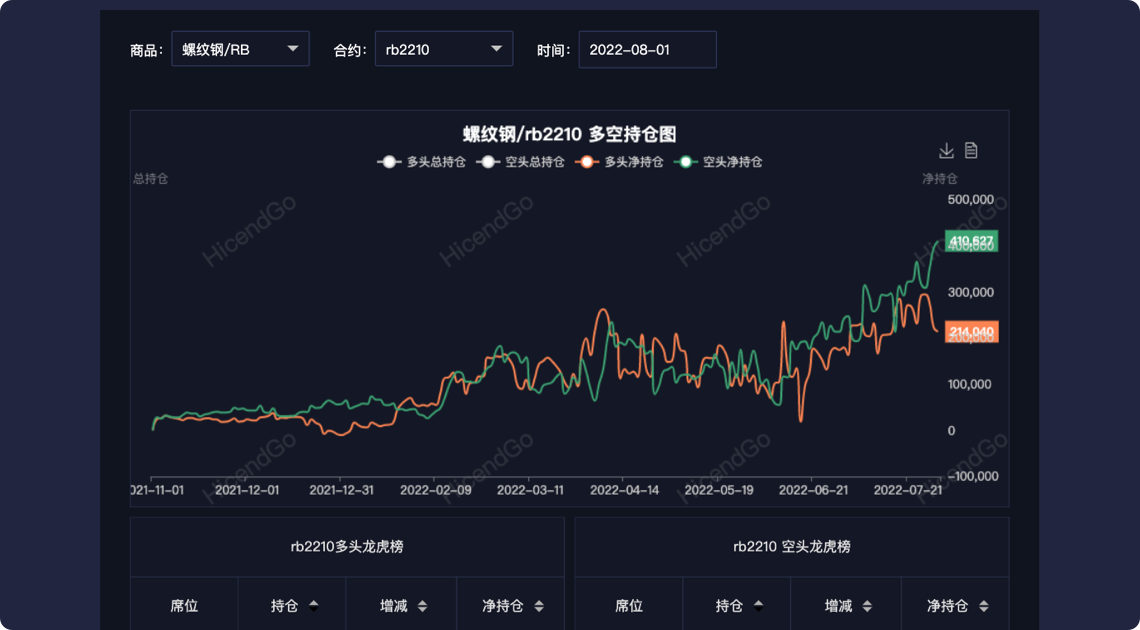Hide the green 空头净持仓 series
Viewport: 1140px width, 630px height.
point(717,162)
